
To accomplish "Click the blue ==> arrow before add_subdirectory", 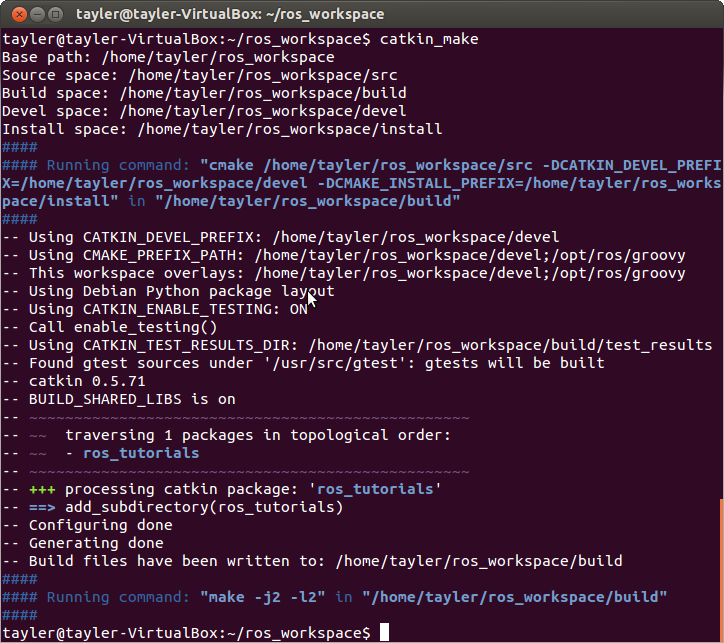I will coord(42,507).
